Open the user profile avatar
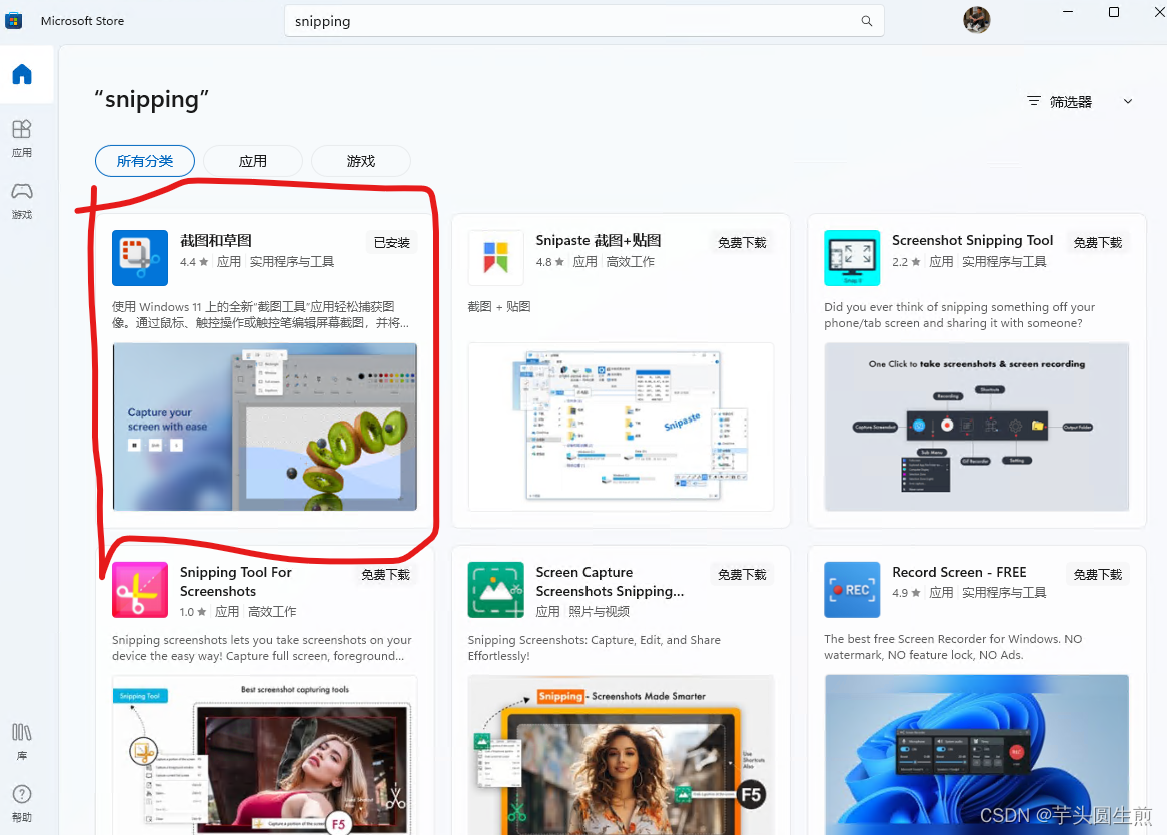Viewport: 1168px width, 836px height. 977,20
